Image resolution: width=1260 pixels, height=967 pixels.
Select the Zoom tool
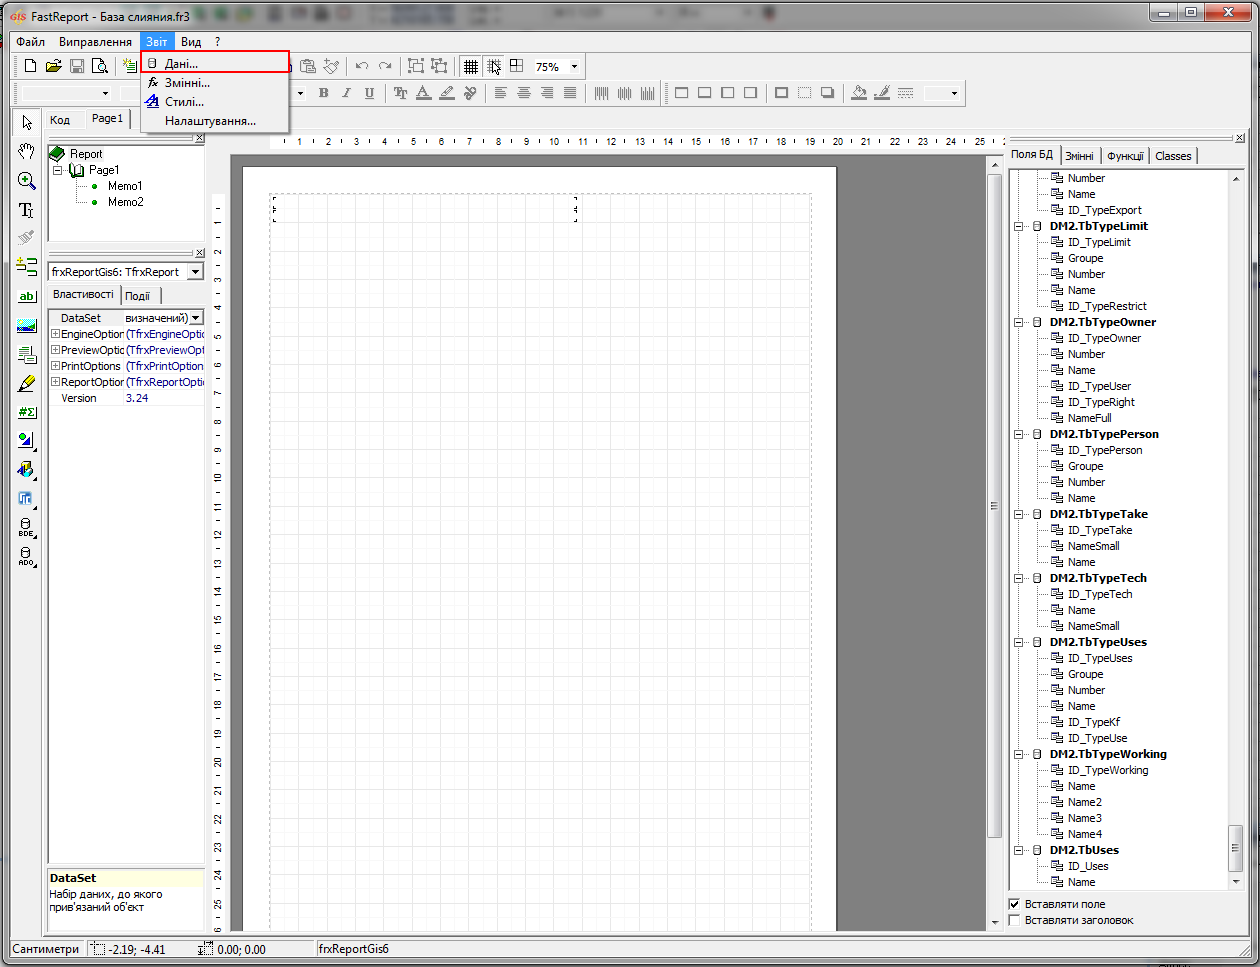point(27,180)
